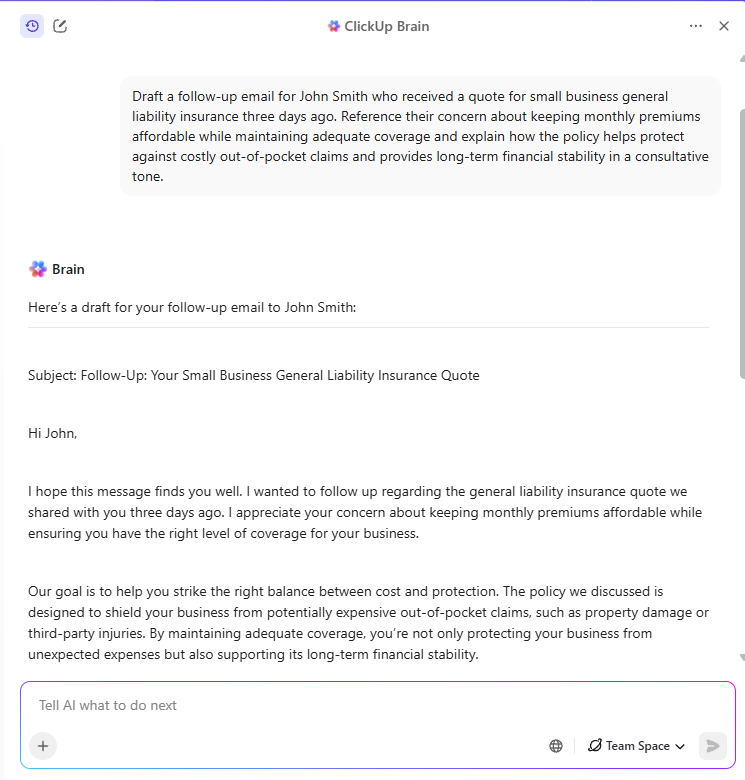This screenshot has height=780, width=745.
Task: Click the Brain avatar icon beside the response
Action: 38,269
